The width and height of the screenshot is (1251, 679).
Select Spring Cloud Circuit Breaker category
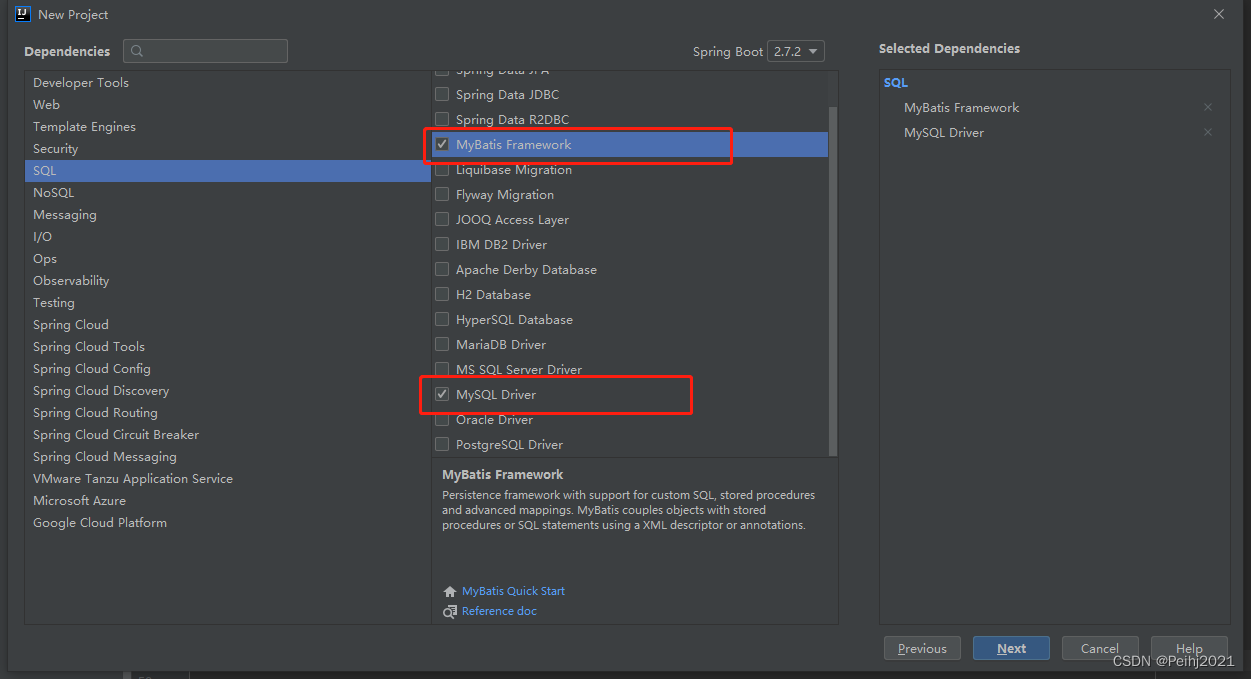pyautogui.click(x=228, y=434)
